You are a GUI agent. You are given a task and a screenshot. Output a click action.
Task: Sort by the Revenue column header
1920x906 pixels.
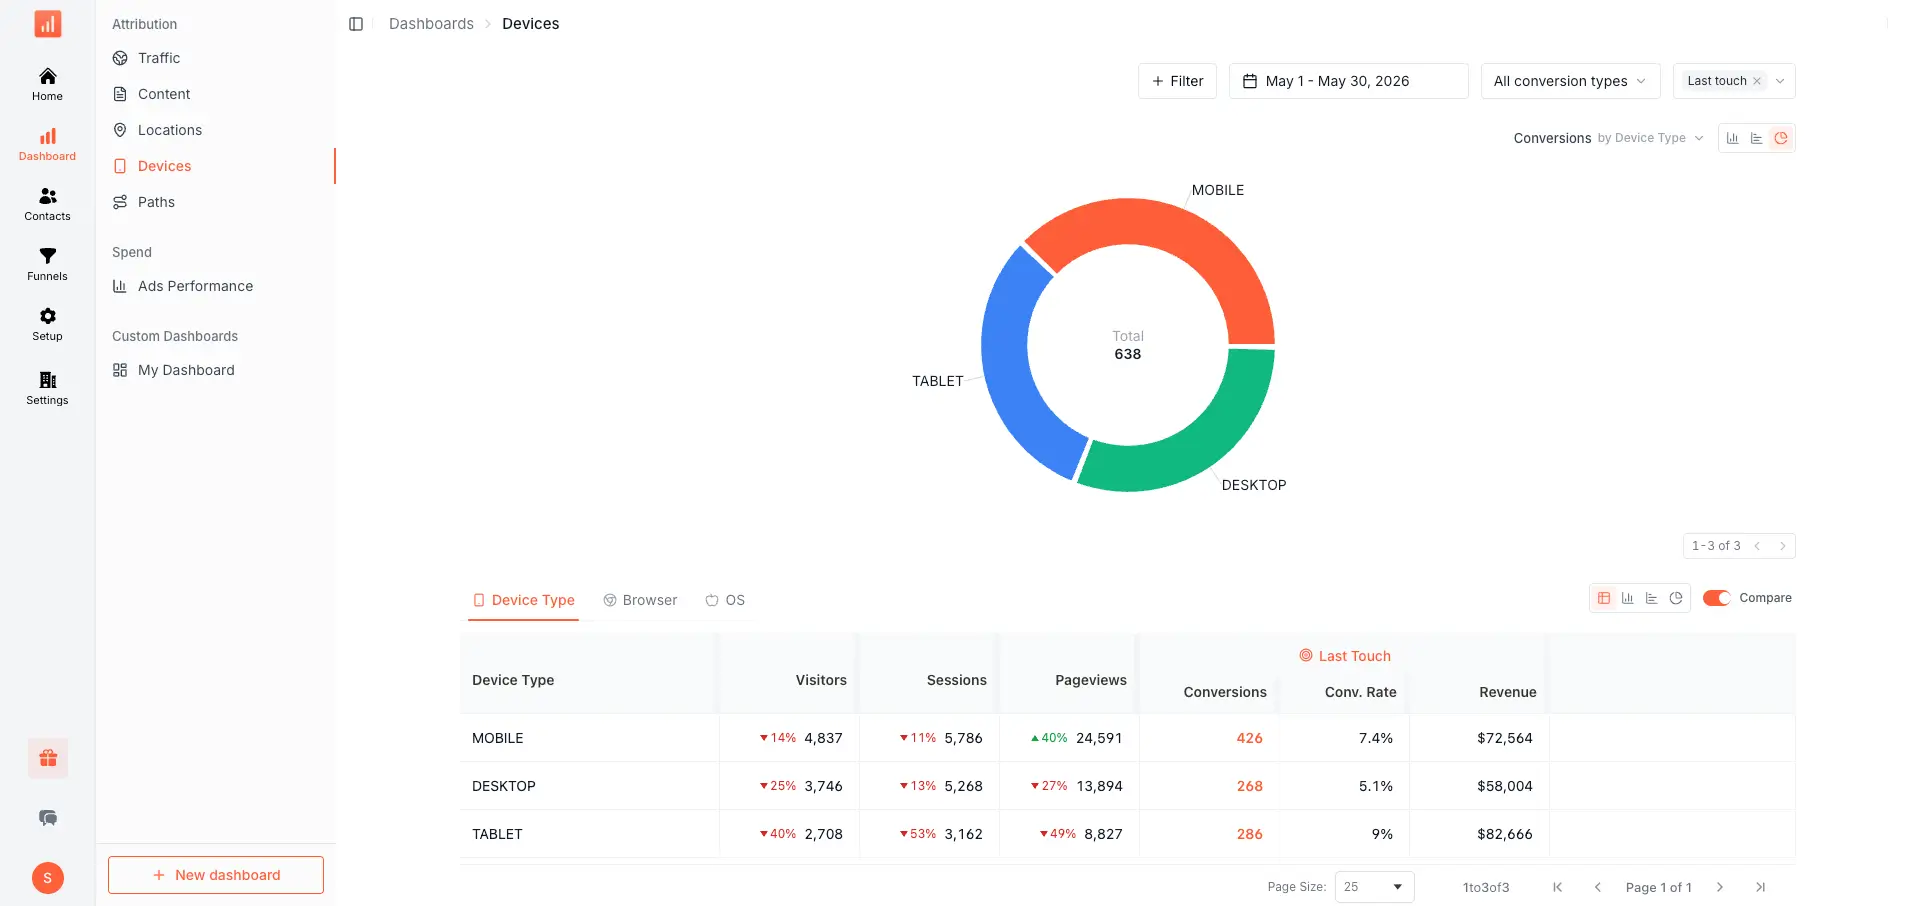point(1507,692)
